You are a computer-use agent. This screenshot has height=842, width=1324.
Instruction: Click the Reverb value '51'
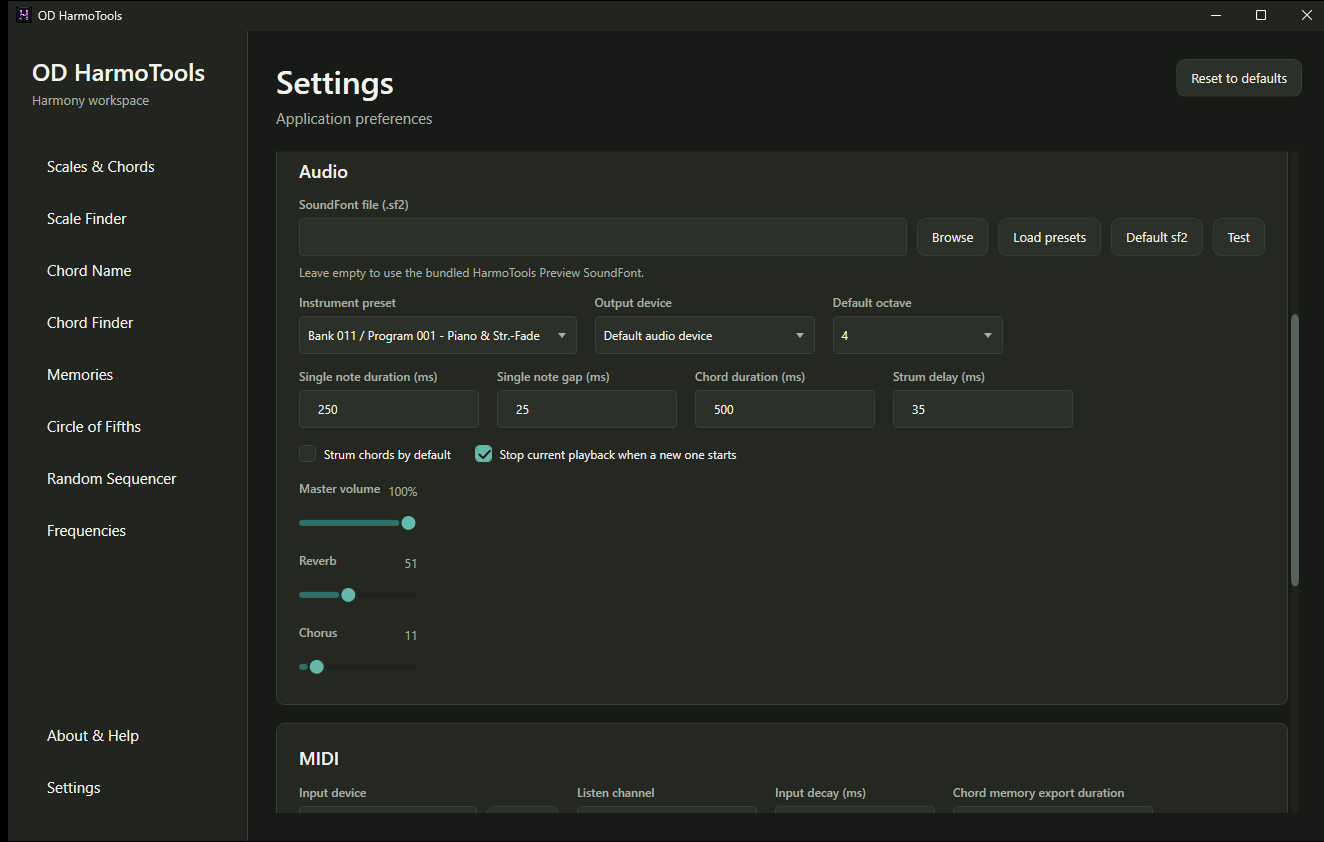coord(411,564)
